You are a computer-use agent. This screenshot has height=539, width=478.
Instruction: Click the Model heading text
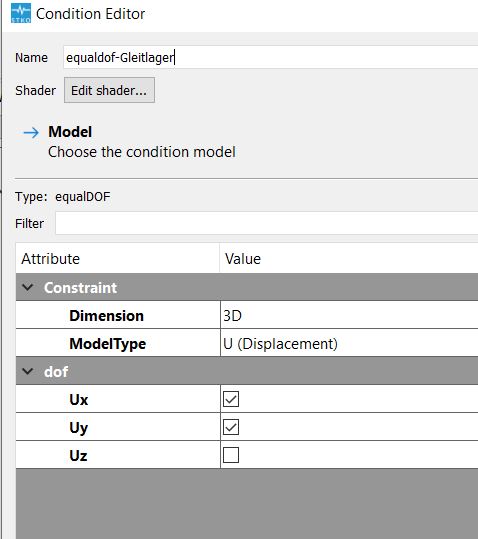pos(70,132)
